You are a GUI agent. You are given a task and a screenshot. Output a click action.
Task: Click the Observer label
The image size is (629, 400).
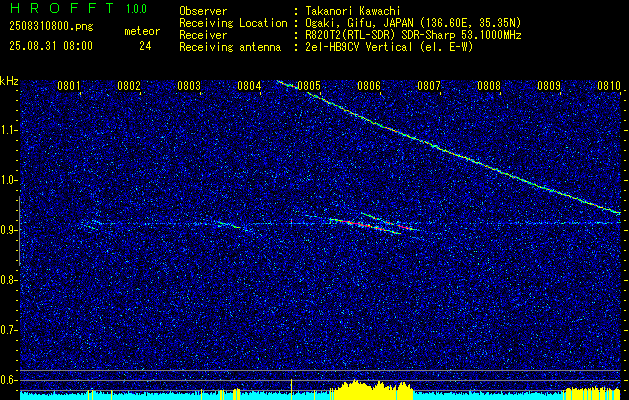pos(203,11)
